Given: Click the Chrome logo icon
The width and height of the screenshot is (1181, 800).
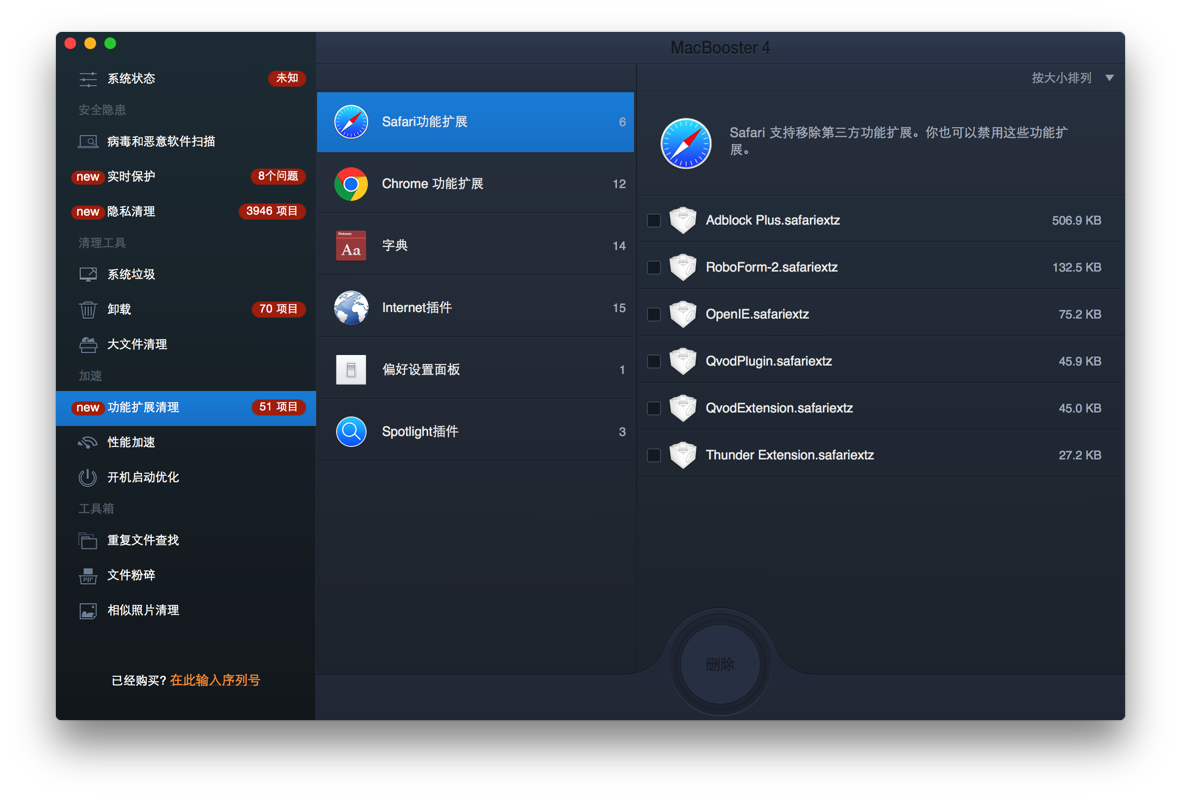Looking at the screenshot, I should [x=351, y=184].
